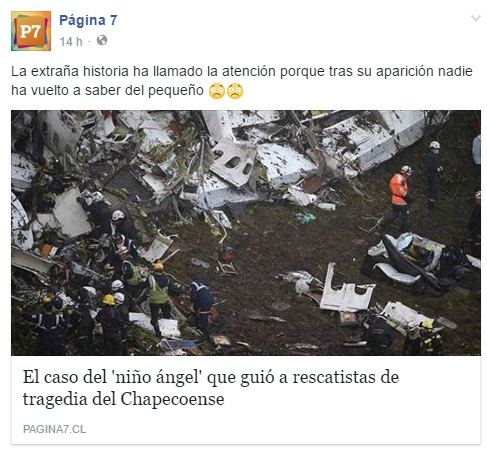Click the white debris piece on the grass

pyautogui.click(x=347, y=290)
